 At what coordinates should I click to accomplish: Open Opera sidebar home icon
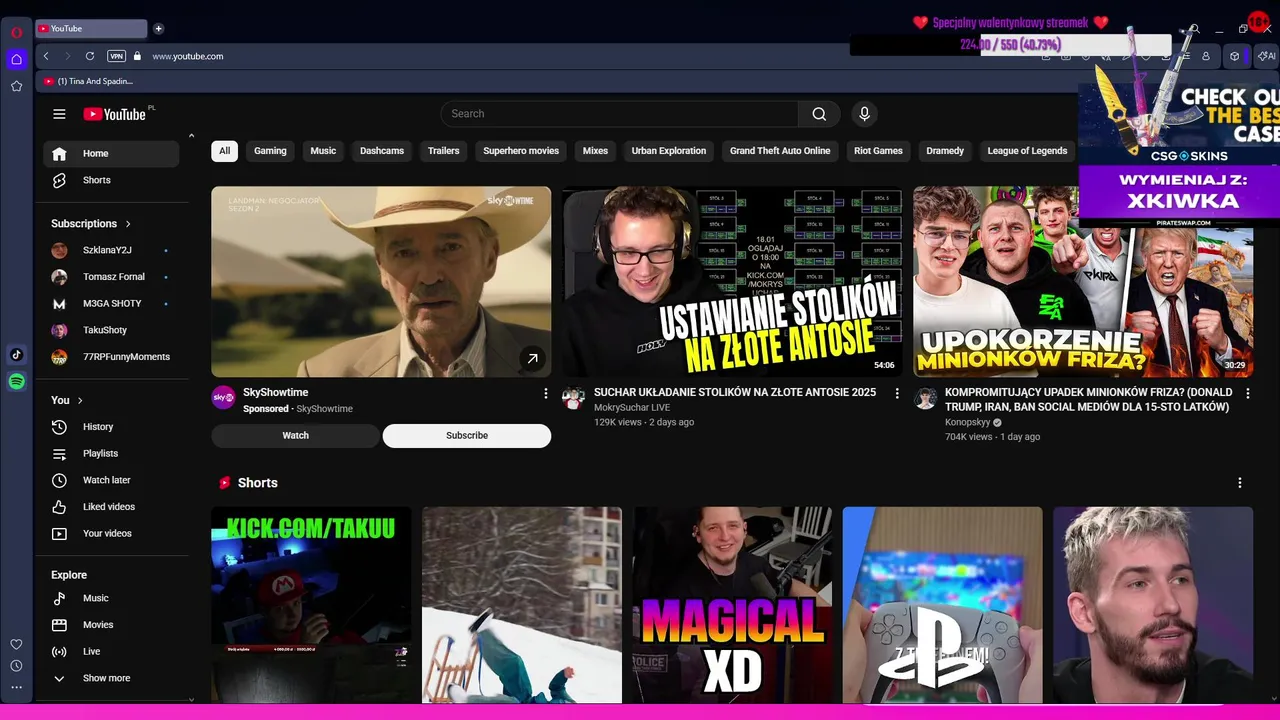(16, 59)
